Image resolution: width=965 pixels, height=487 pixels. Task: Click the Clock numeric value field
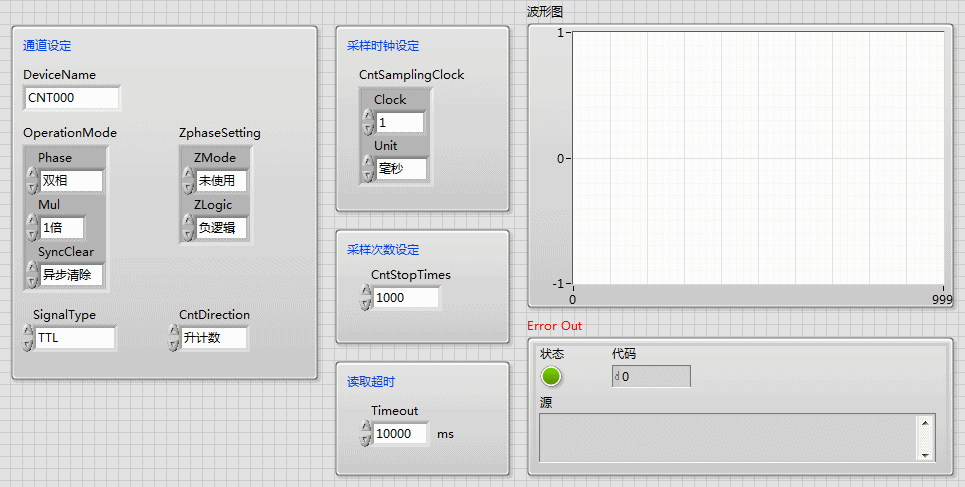[400, 122]
